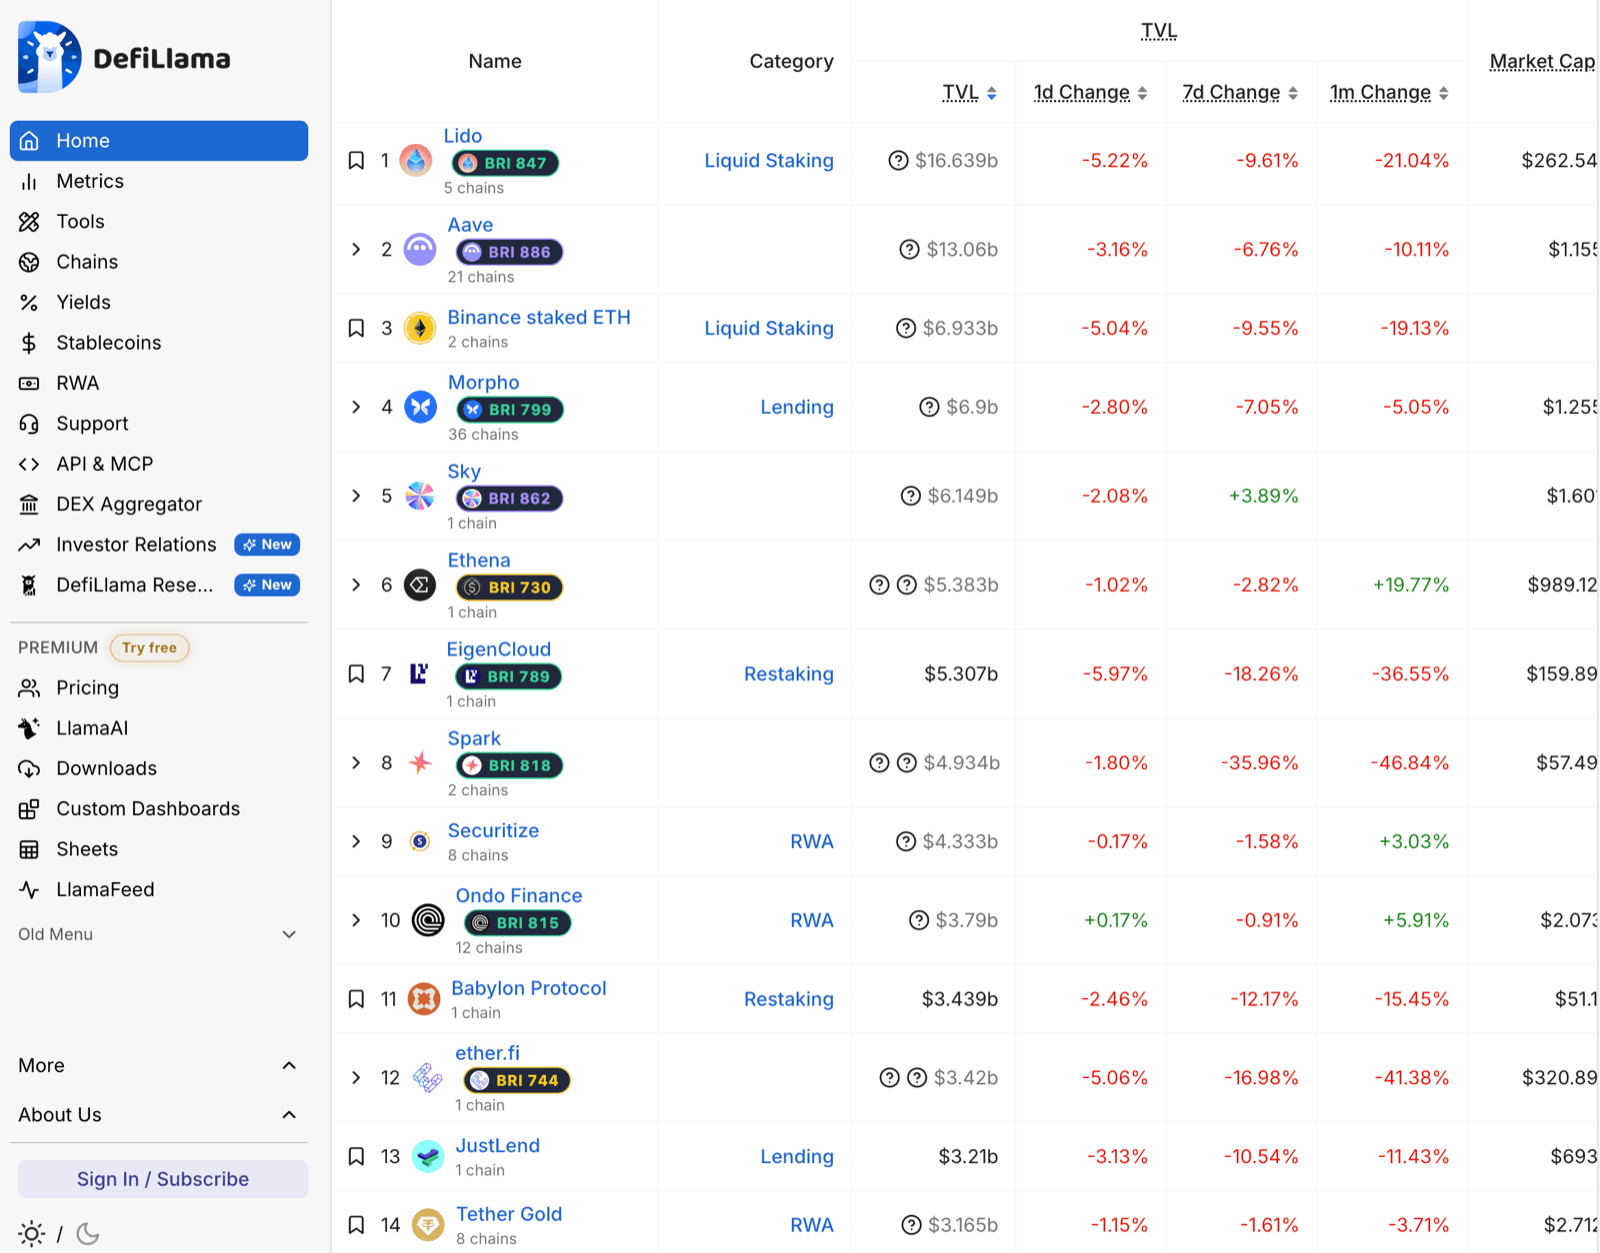The image size is (1600, 1253).
Task: Click the TVL info icon for Lido
Action: pos(898,161)
